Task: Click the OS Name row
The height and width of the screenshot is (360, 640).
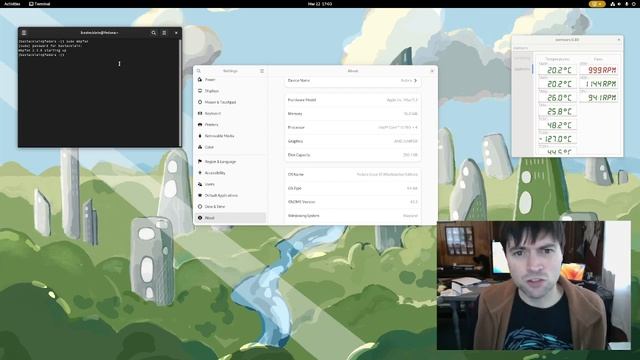Action: (353, 174)
